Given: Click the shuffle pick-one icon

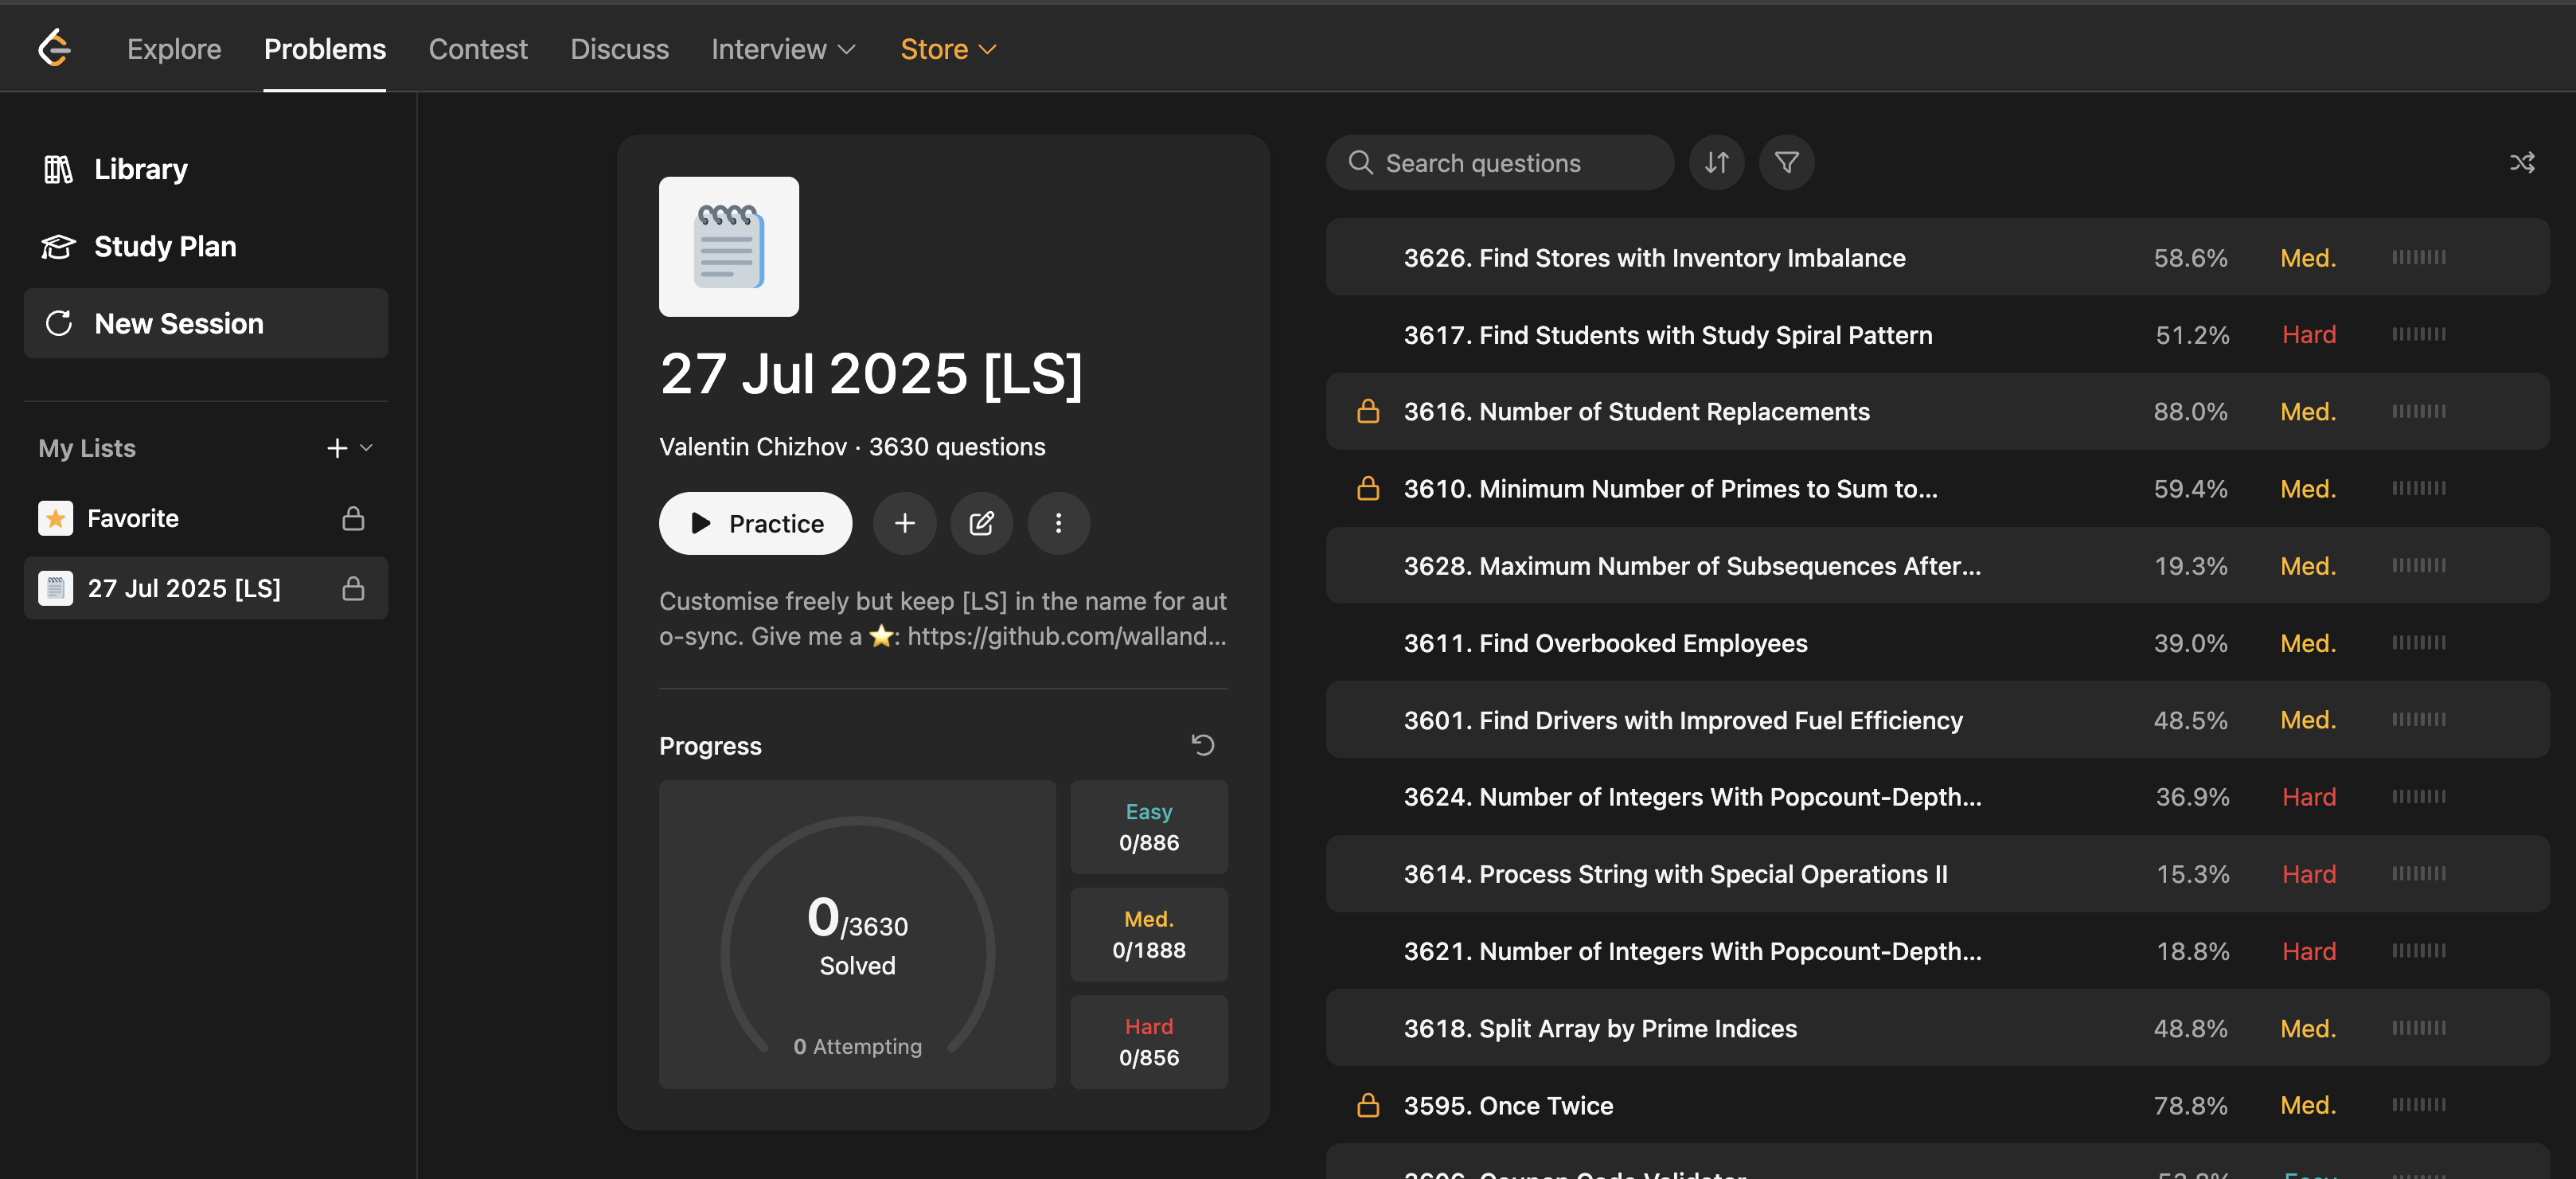Looking at the screenshot, I should tap(2521, 162).
